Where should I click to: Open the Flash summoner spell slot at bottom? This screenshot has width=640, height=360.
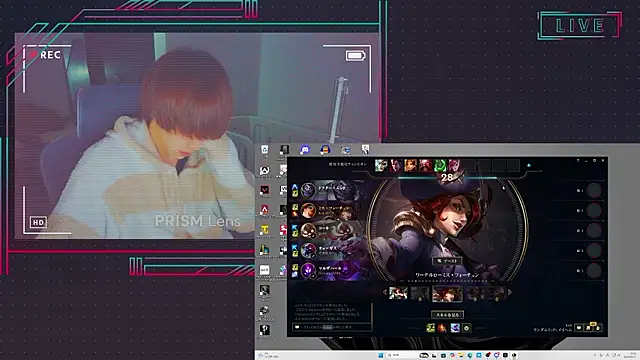pos(430,328)
